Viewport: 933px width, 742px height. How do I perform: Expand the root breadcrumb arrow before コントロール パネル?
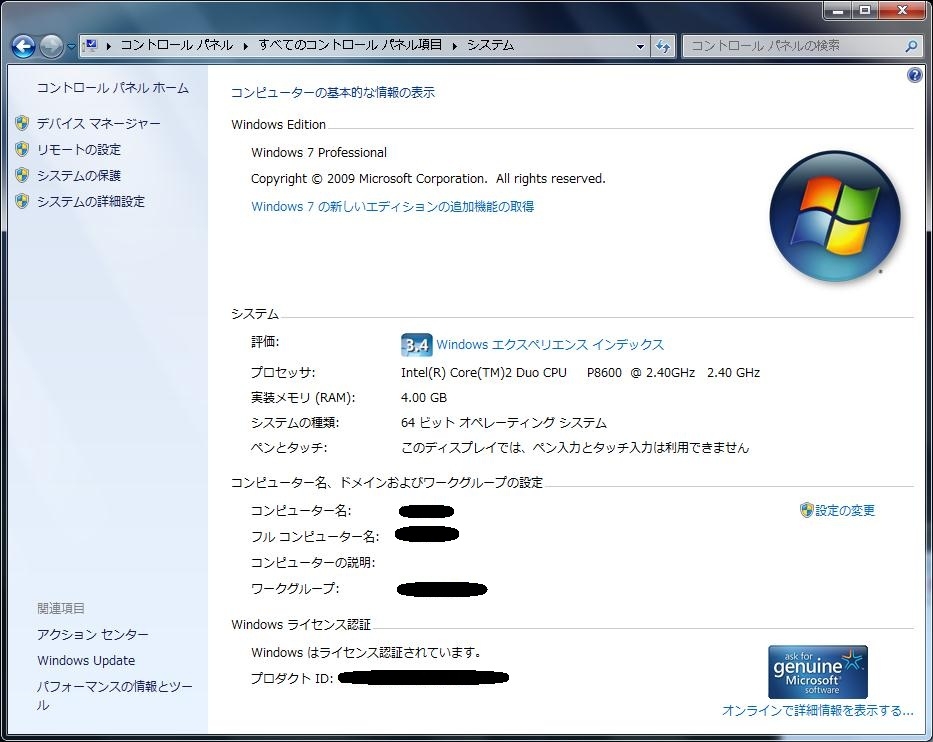click(x=109, y=46)
